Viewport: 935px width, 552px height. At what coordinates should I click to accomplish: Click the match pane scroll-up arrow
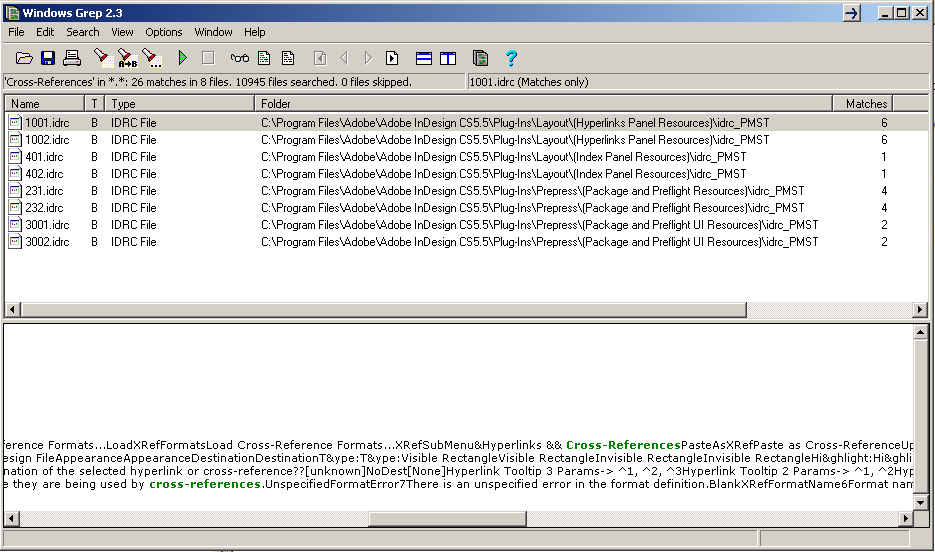pyautogui.click(x=920, y=333)
